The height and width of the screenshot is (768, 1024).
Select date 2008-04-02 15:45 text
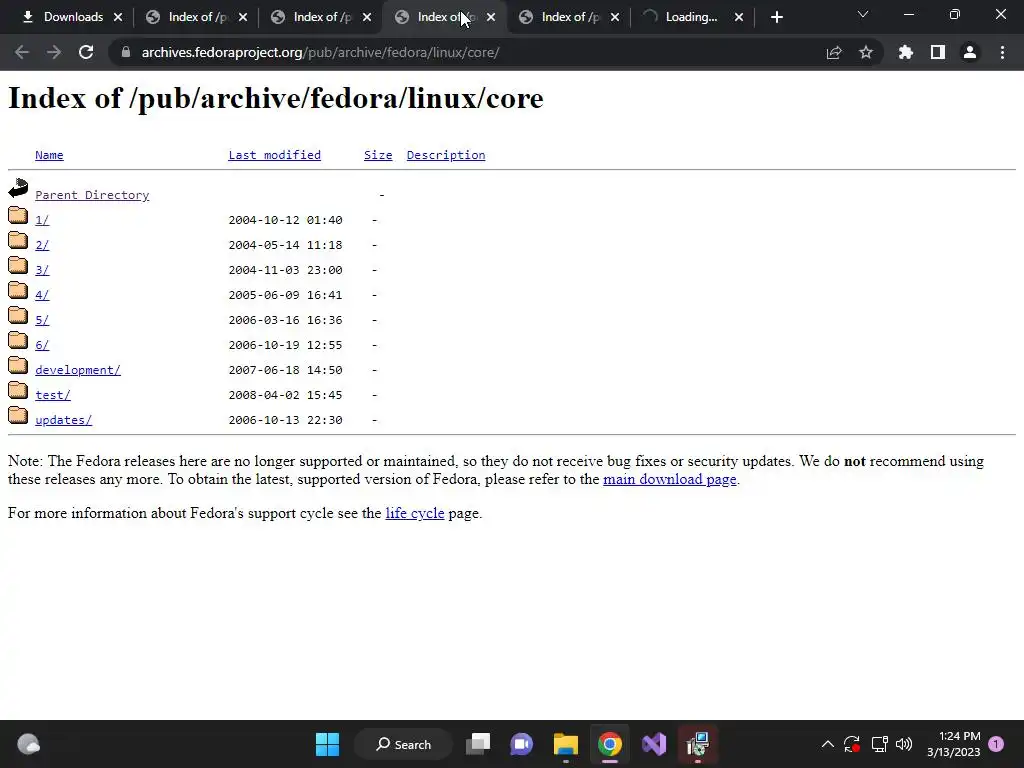(x=285, y=395)
